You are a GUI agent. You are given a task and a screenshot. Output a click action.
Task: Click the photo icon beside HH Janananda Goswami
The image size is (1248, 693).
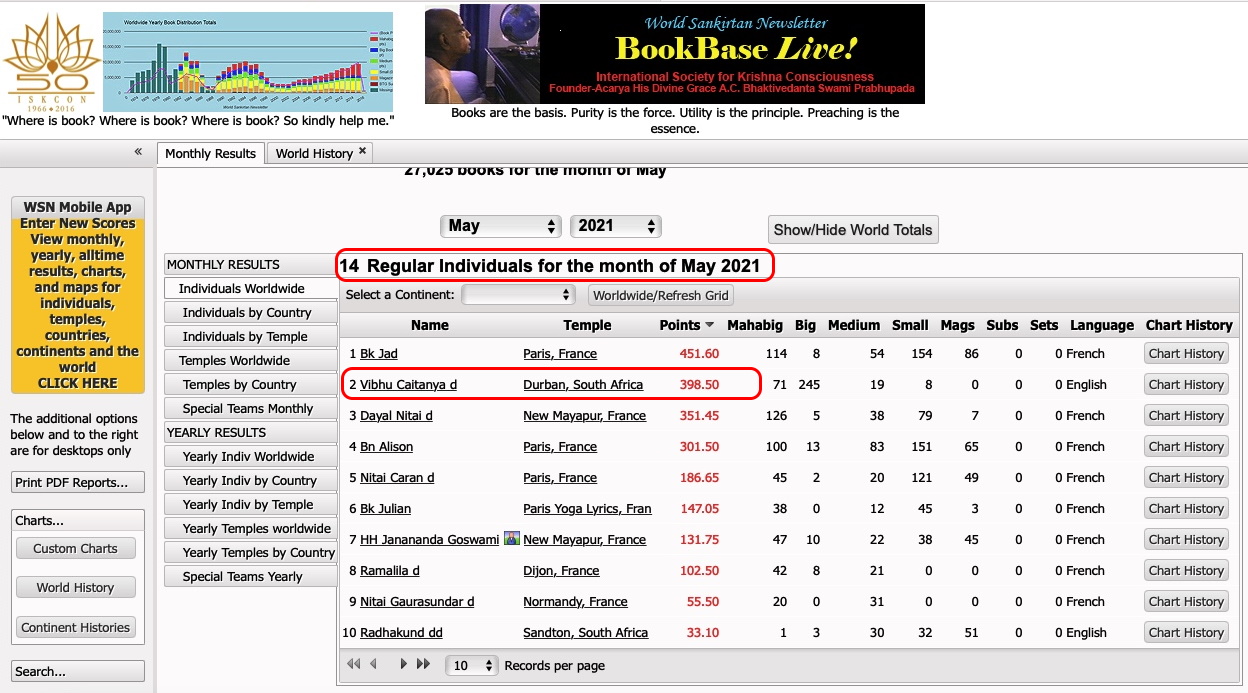[511, 539]
